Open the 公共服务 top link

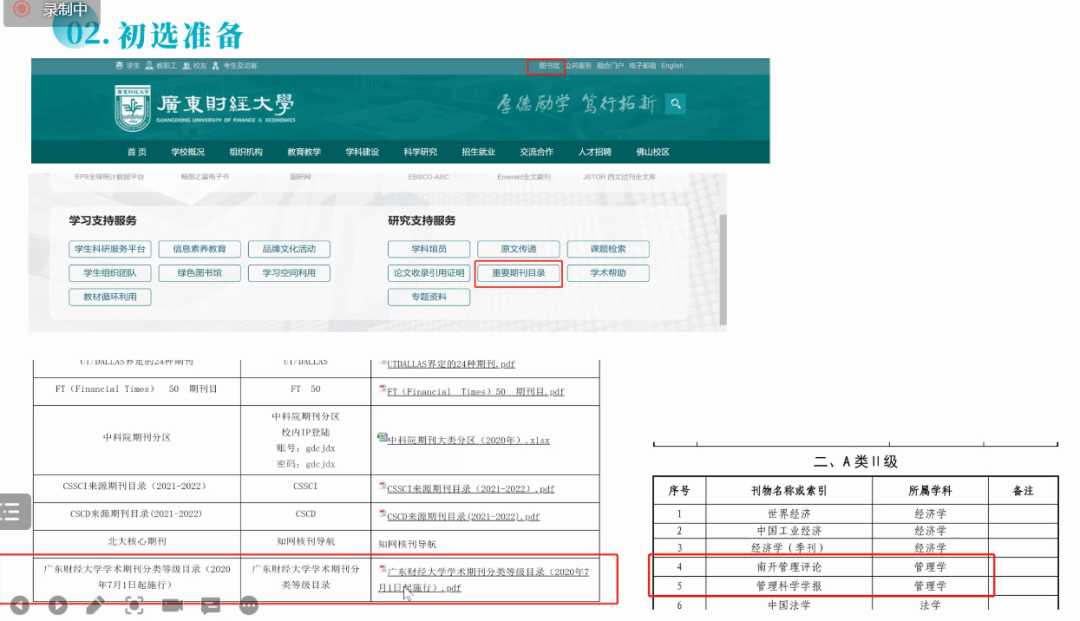[579, 66]
